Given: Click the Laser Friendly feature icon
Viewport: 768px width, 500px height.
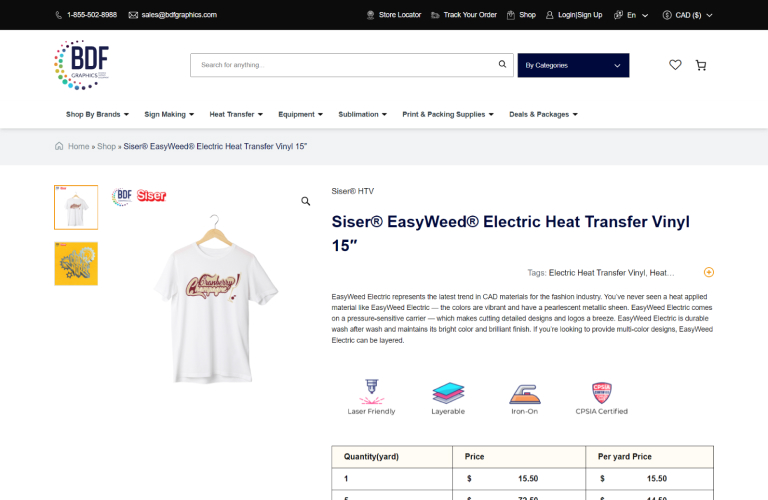Looking at the screenshot, I should pos(371,392).
